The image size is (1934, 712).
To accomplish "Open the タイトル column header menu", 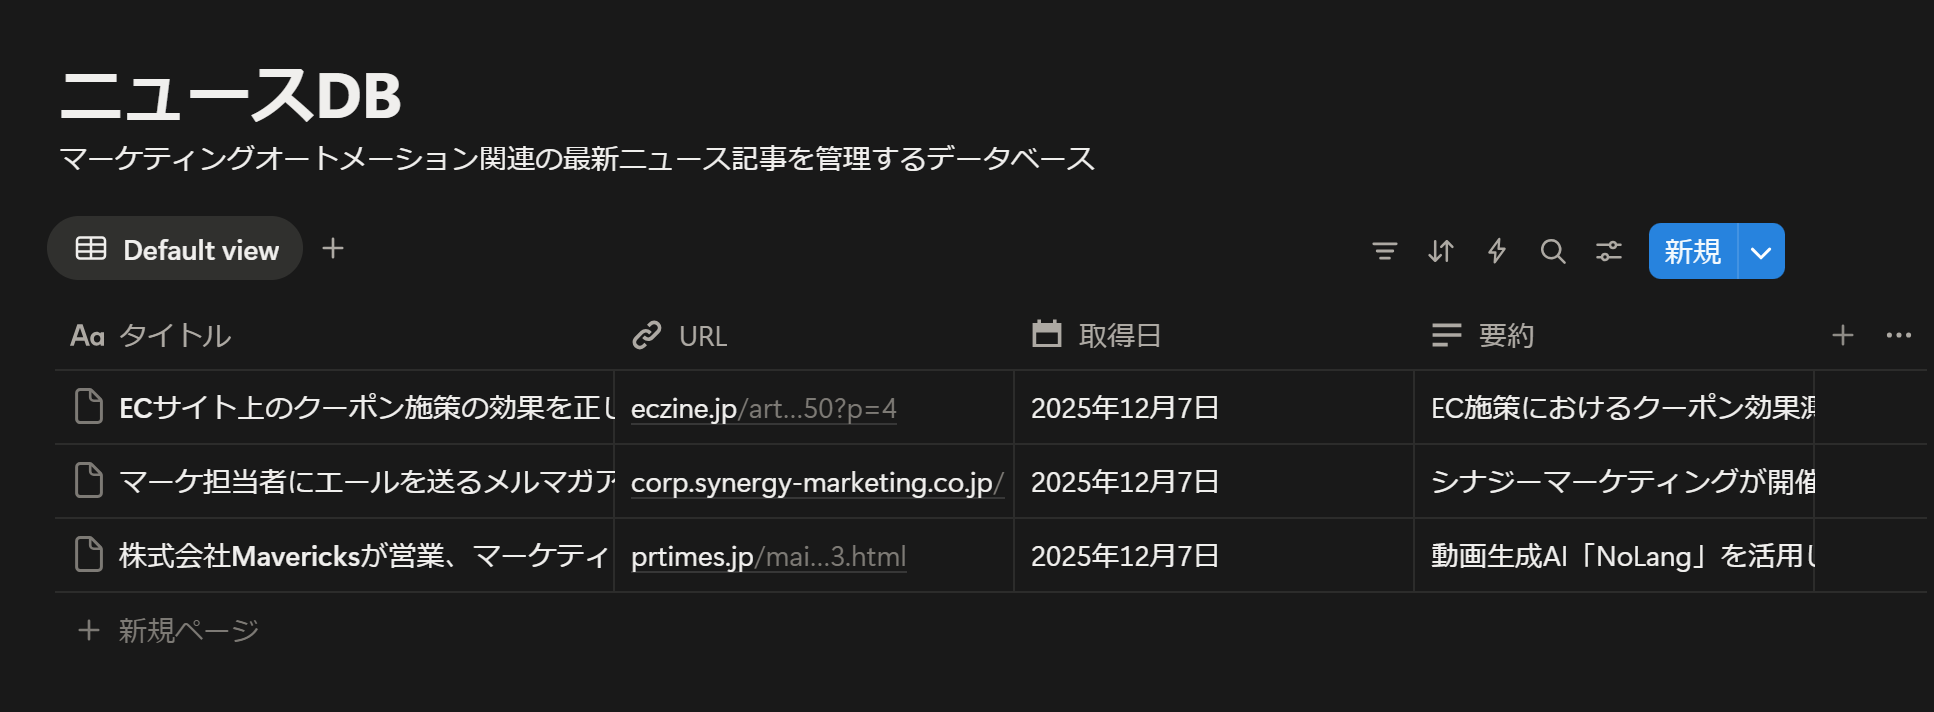I will coord(174,336).
